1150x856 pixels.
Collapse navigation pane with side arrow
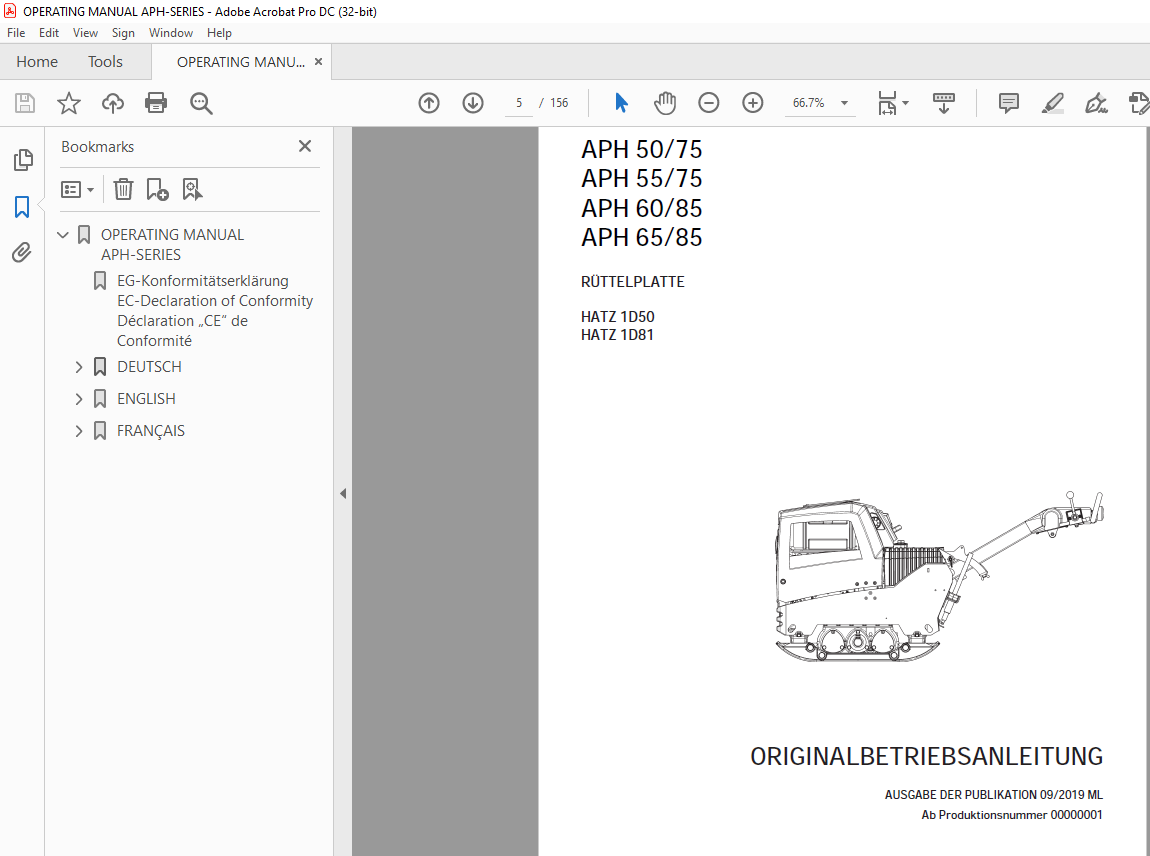tap(343, 494)
